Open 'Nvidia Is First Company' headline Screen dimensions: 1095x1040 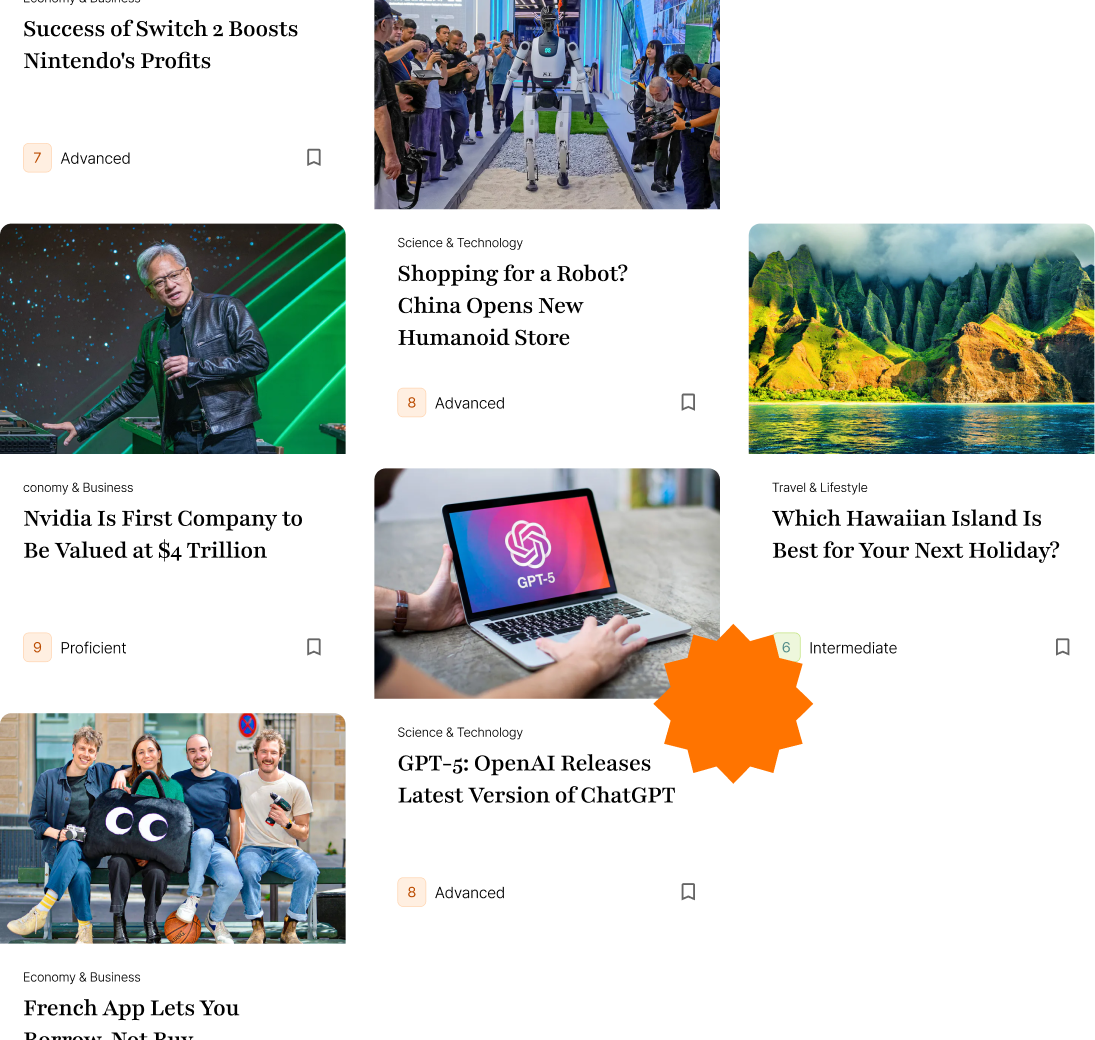coord(163,534)
